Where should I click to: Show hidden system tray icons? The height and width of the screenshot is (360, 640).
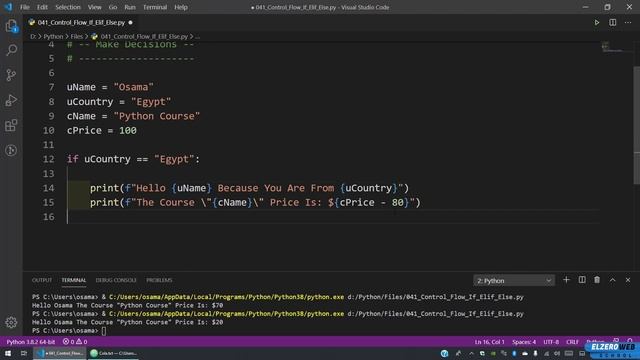tap(471, 353)
